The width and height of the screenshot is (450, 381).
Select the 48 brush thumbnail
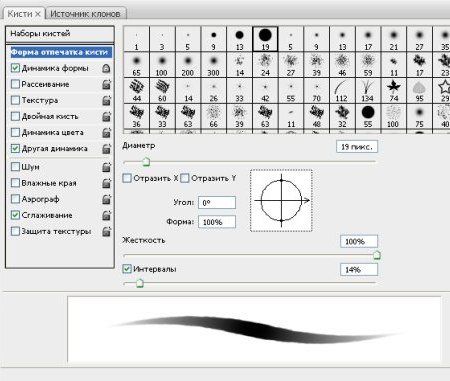pos(316,116)
